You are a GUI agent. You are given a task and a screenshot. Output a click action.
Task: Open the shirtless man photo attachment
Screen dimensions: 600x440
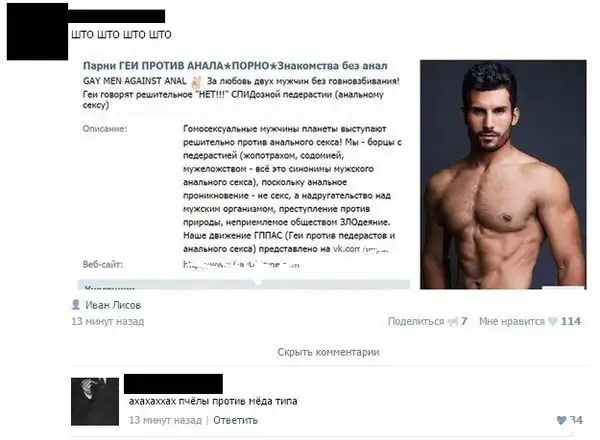pos(503,174)
